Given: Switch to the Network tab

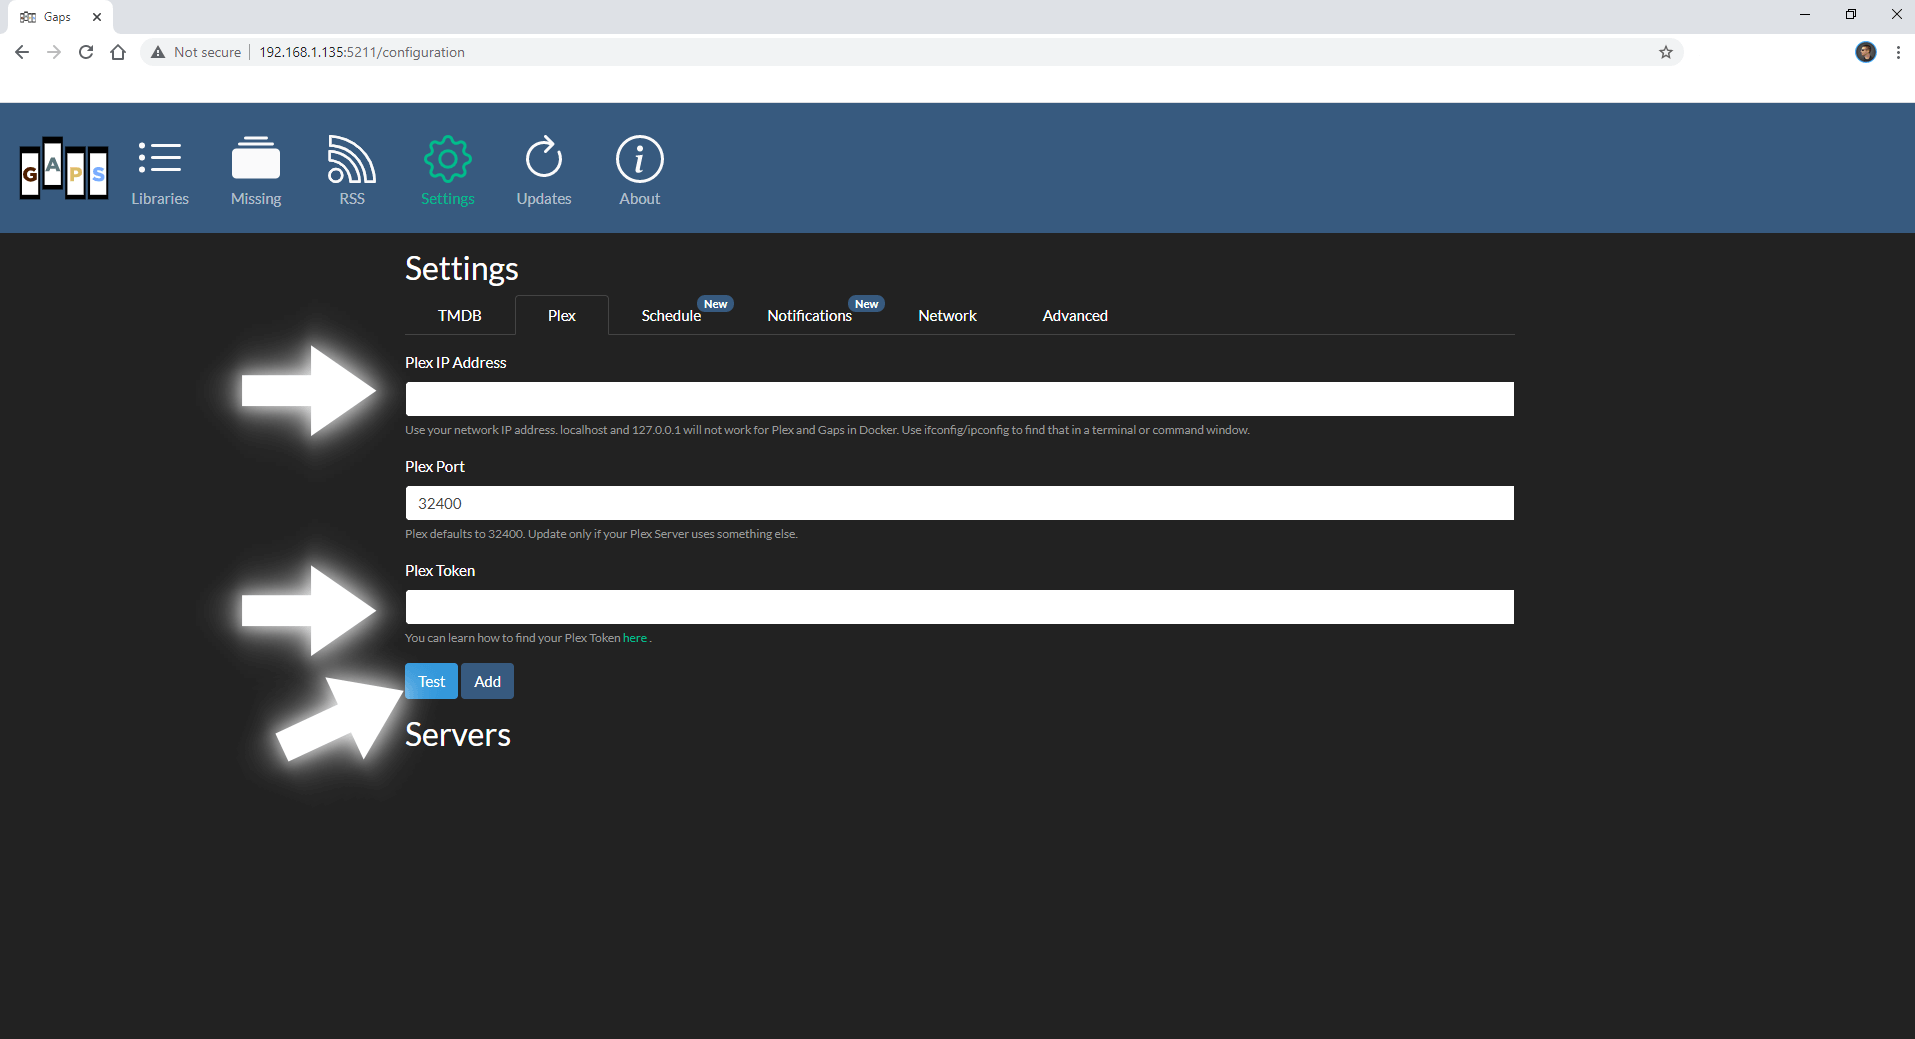Looking at the screenshot, I should (948, 315).
